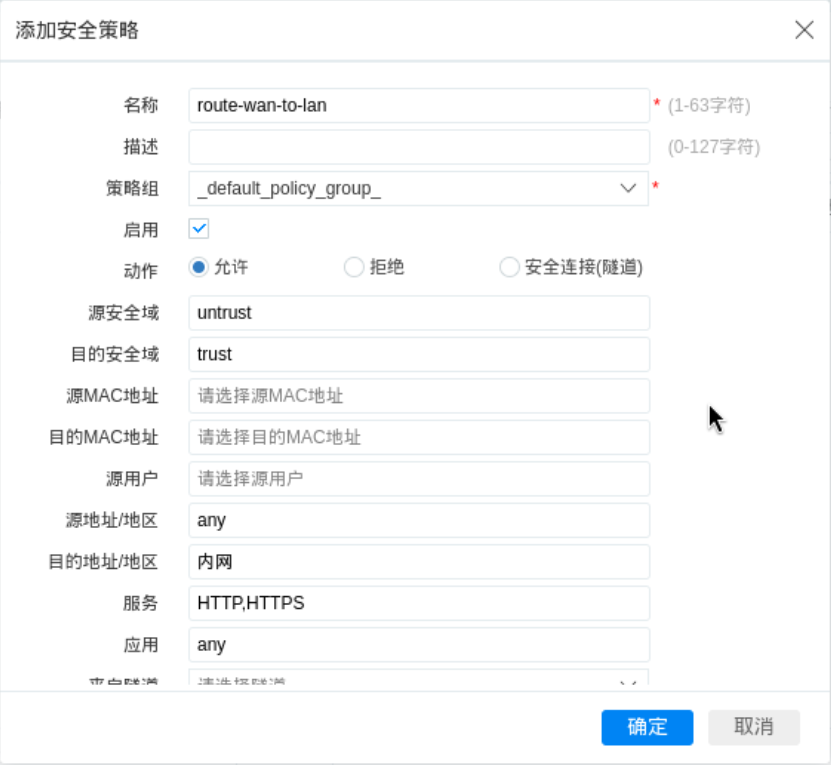Screen dimensions: 831x765
Task: Open the 源安全域 field showing untrust
Action: pyautogui.click(x=419, y=313)
